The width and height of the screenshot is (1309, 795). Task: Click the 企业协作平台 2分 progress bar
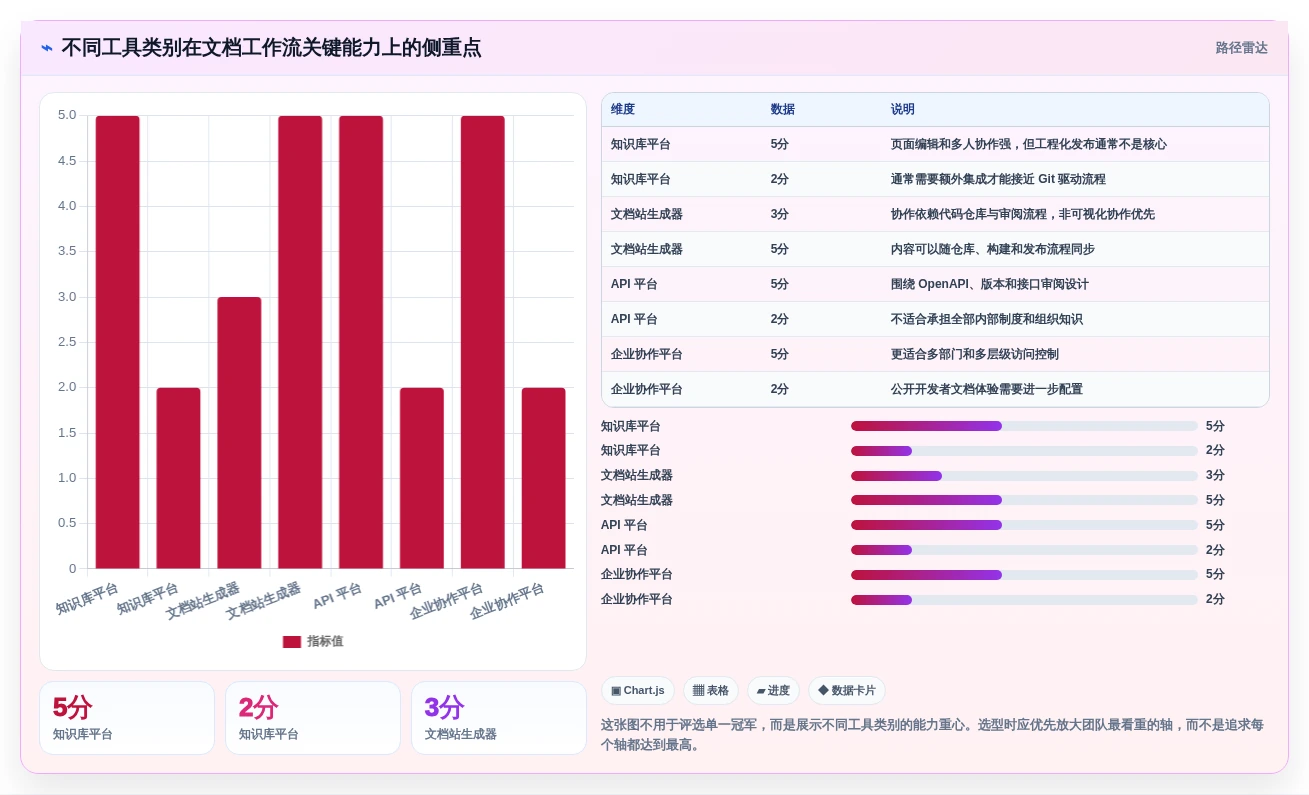[1024, 600]
